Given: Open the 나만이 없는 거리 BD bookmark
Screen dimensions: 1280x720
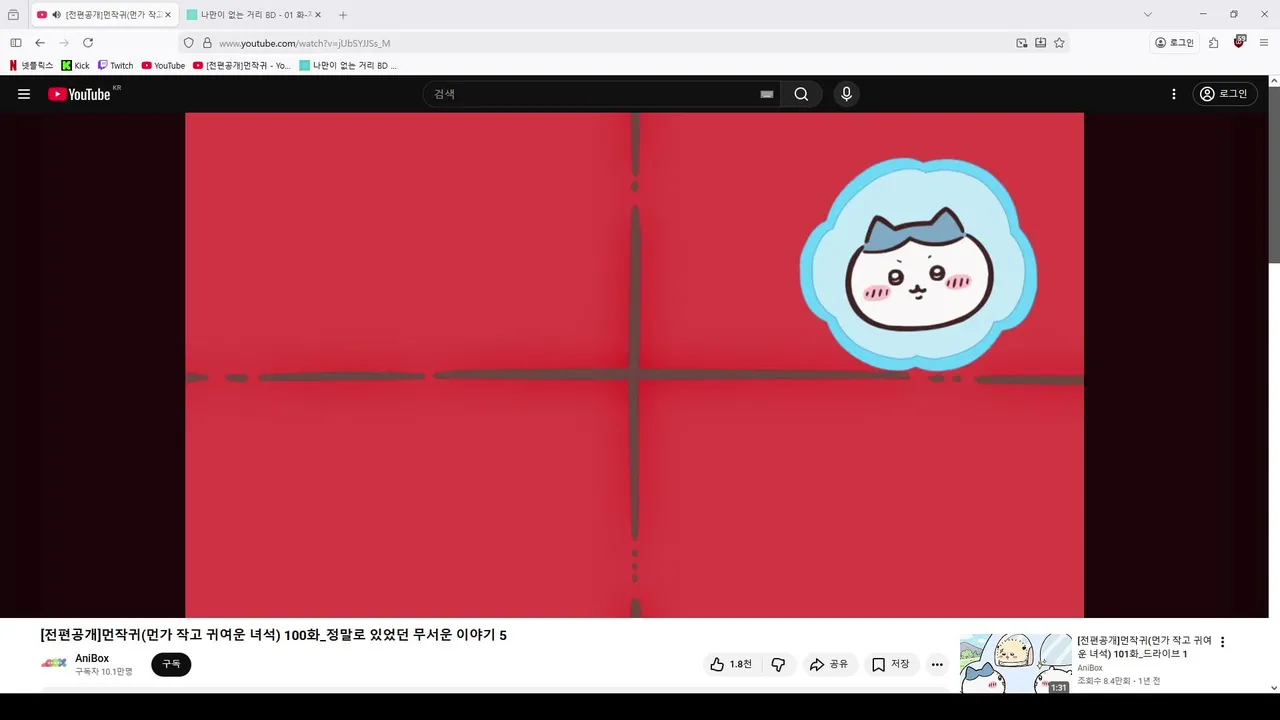Looking at the screenshot, I should tap(348, 65).
